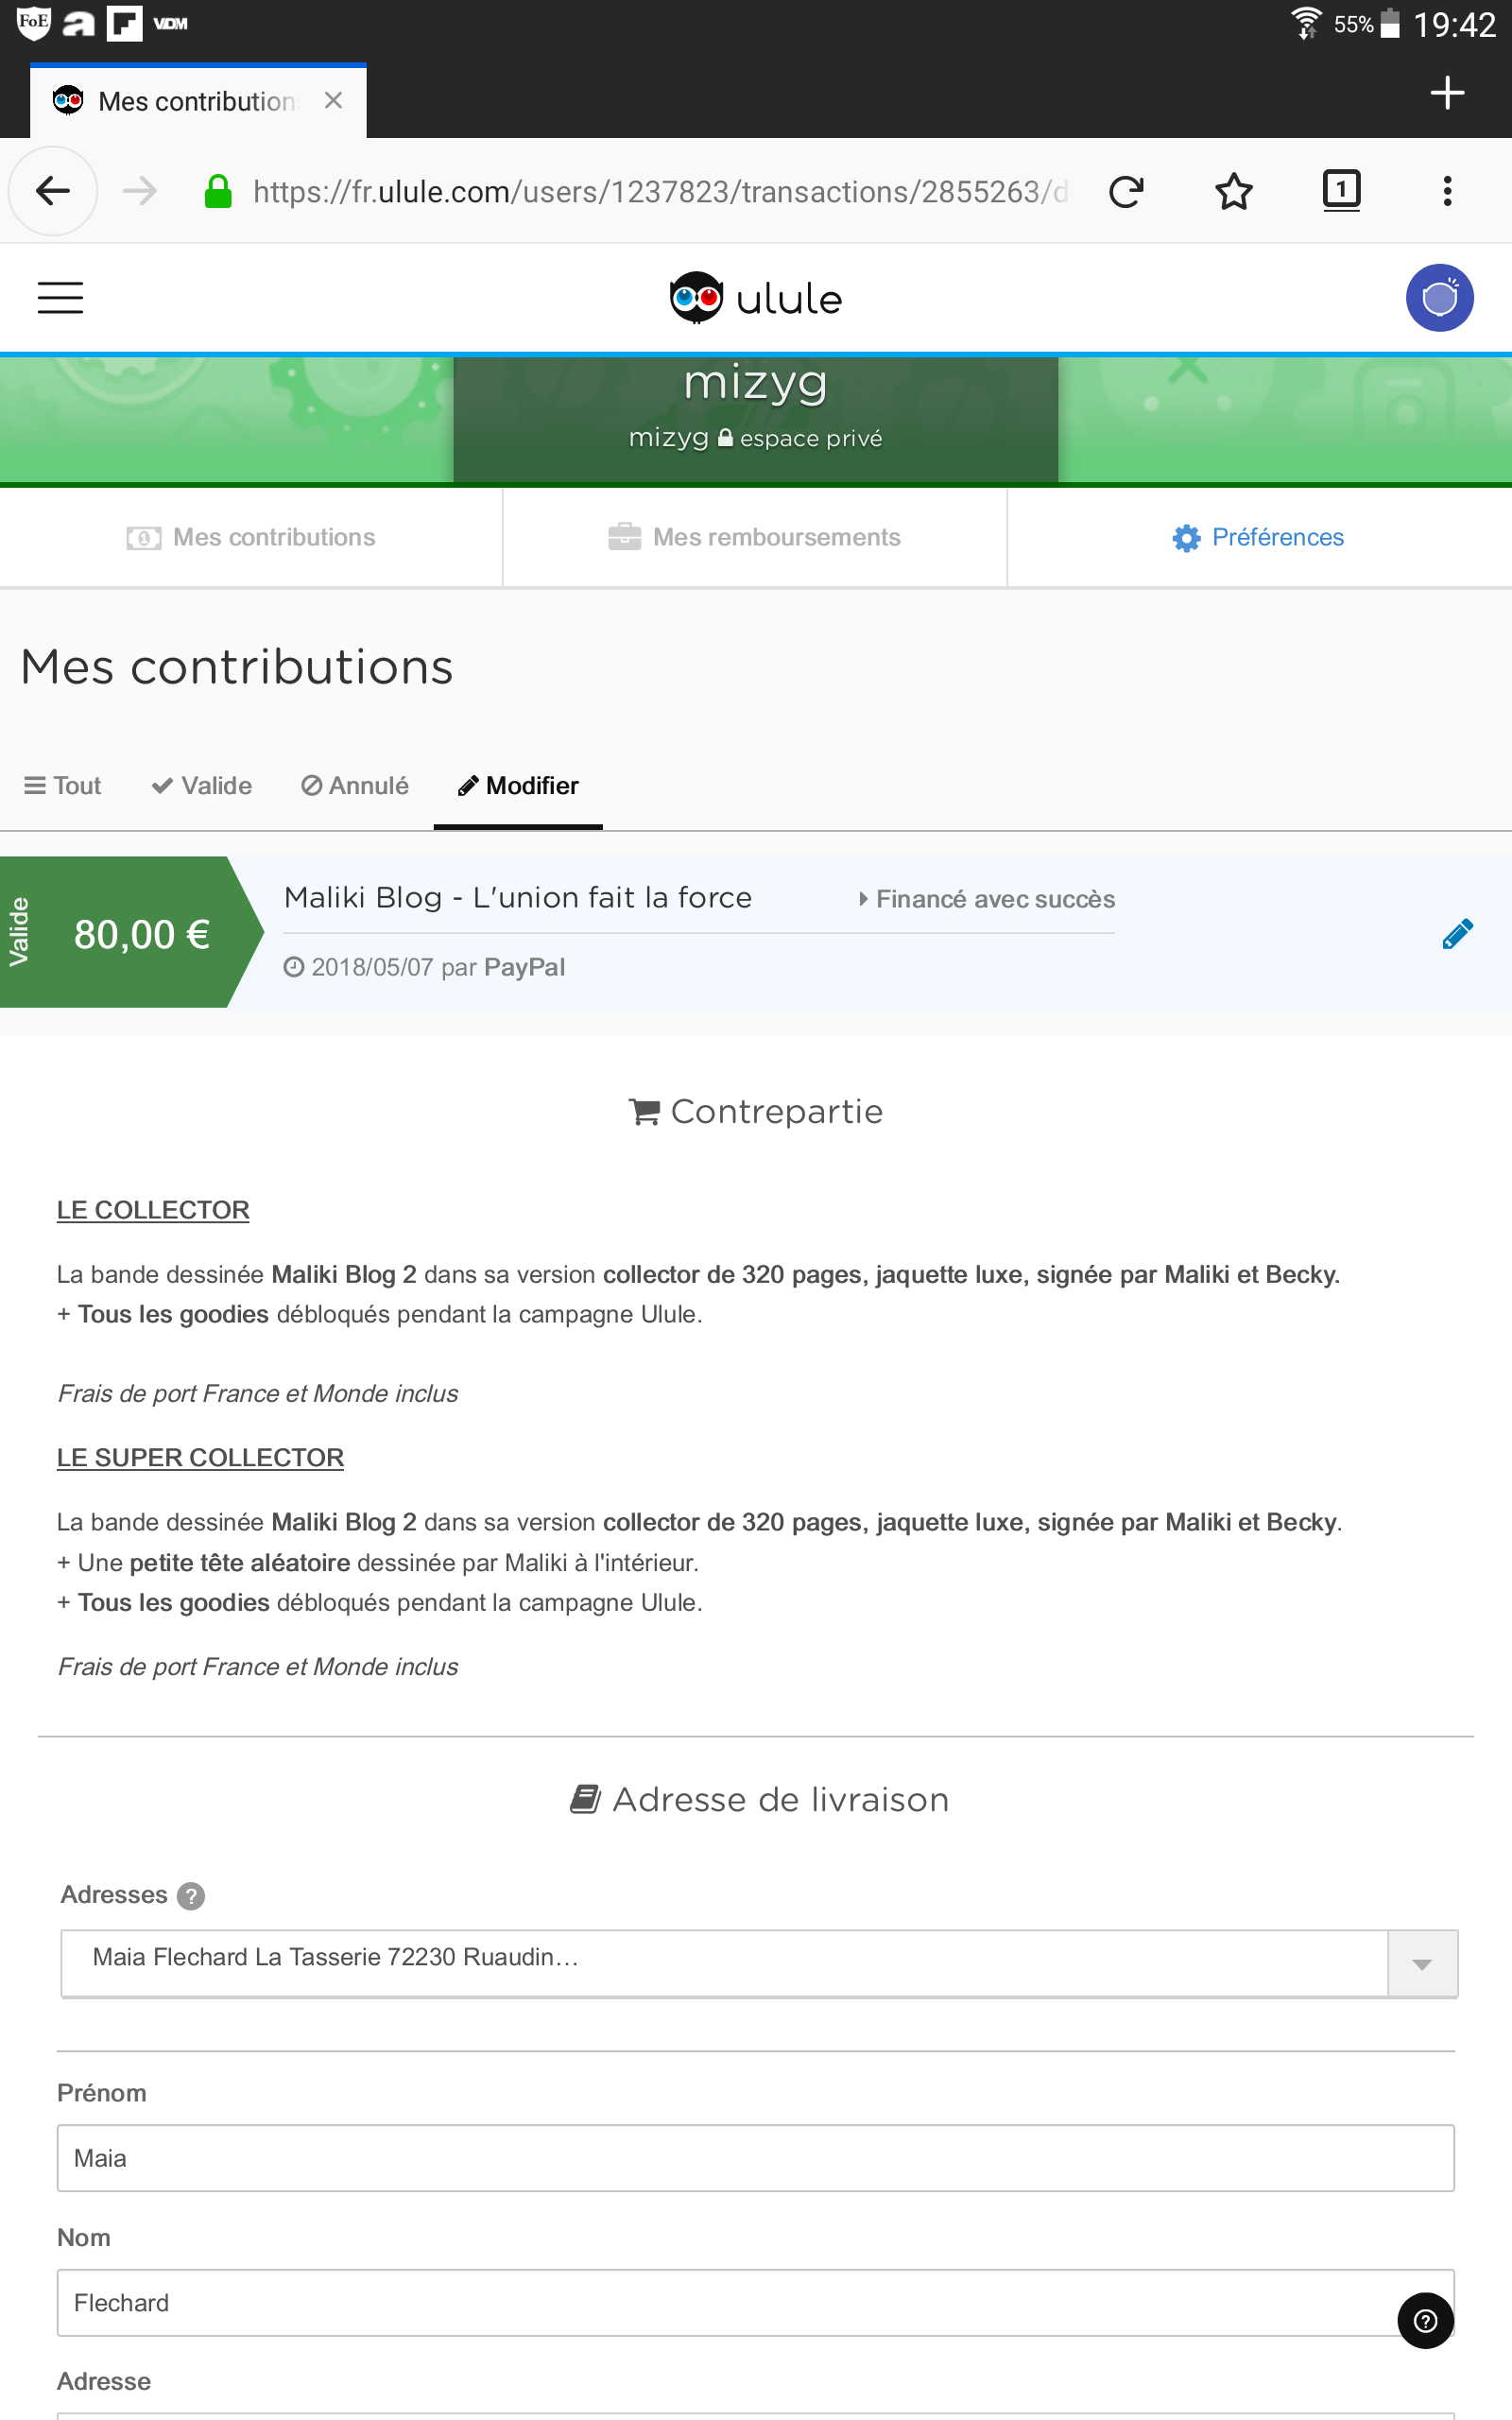Open a new browser tab

(1446, 93)
